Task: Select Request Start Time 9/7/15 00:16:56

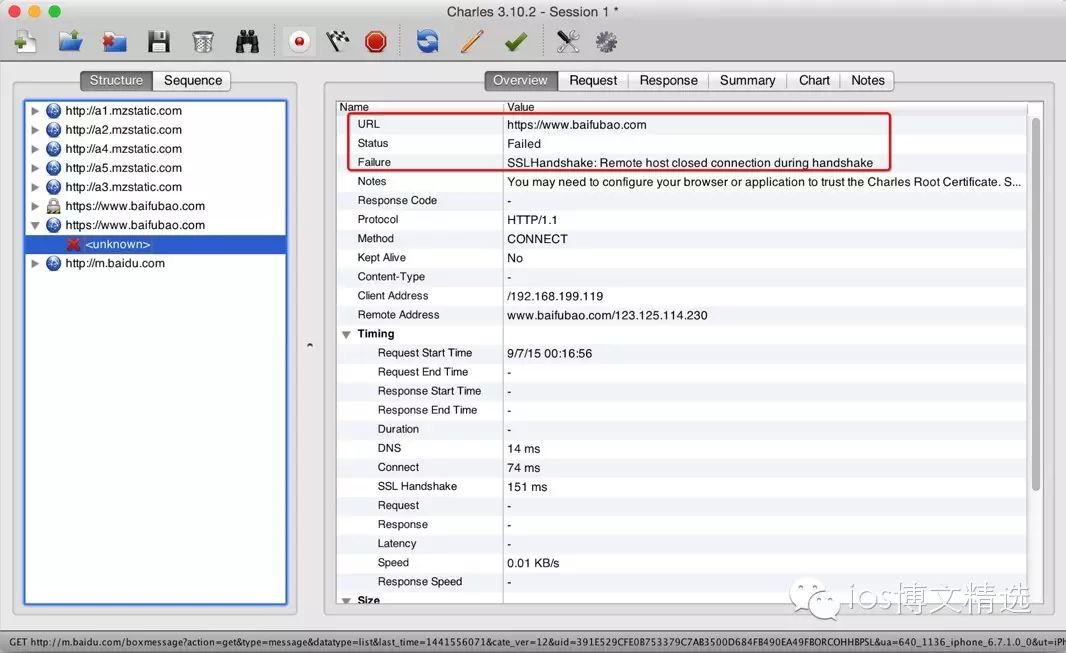Action: tap(549, 353)
